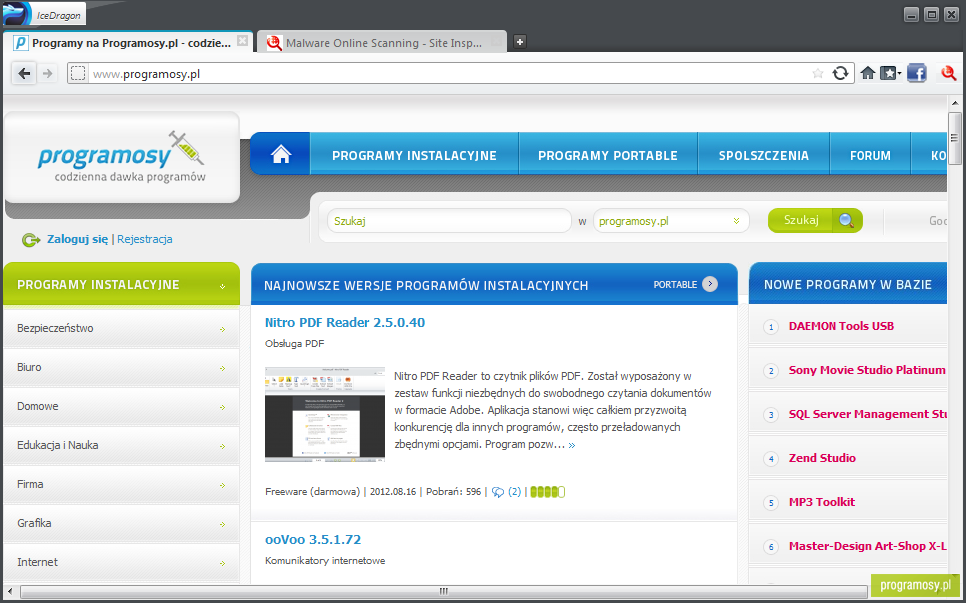This screenshot has height=603, width=966.
Task: Close the Programy na Programosy.pl tab
Action: (243, 41)
